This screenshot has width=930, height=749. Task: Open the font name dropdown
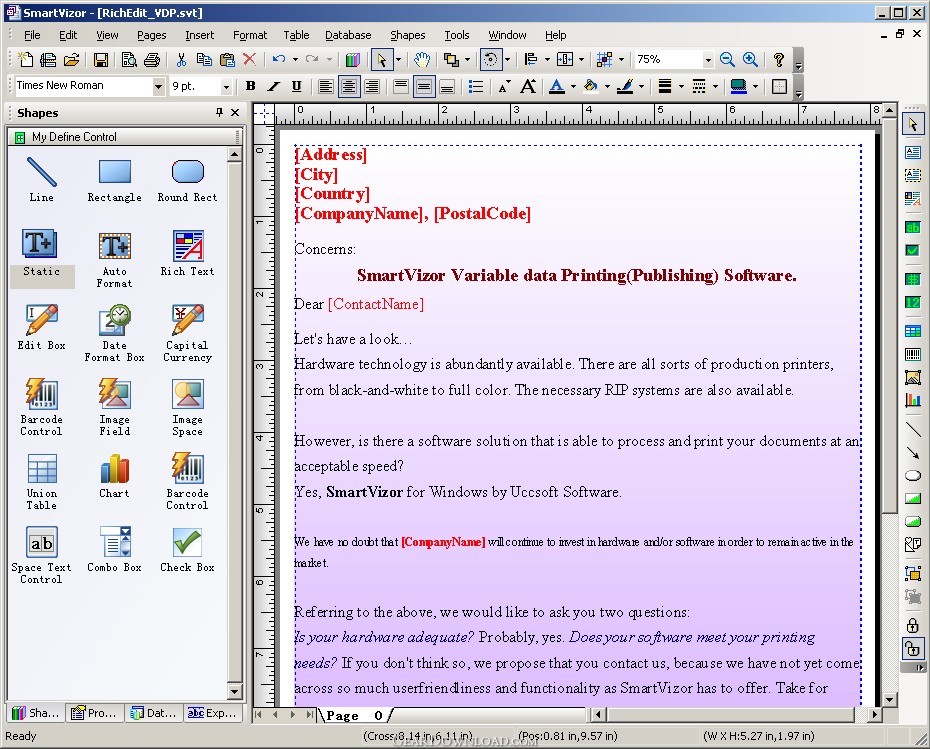[x=158, y=87]
